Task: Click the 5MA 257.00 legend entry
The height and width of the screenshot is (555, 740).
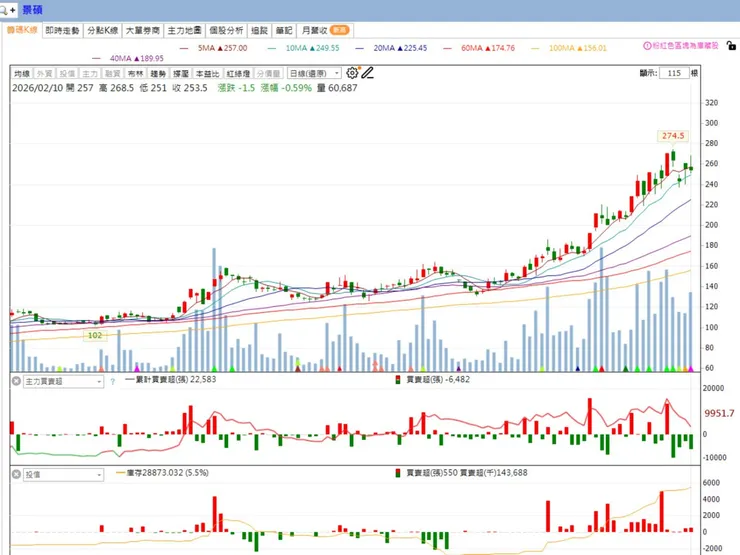Action: pyautogui.click(x=213, y=48)
